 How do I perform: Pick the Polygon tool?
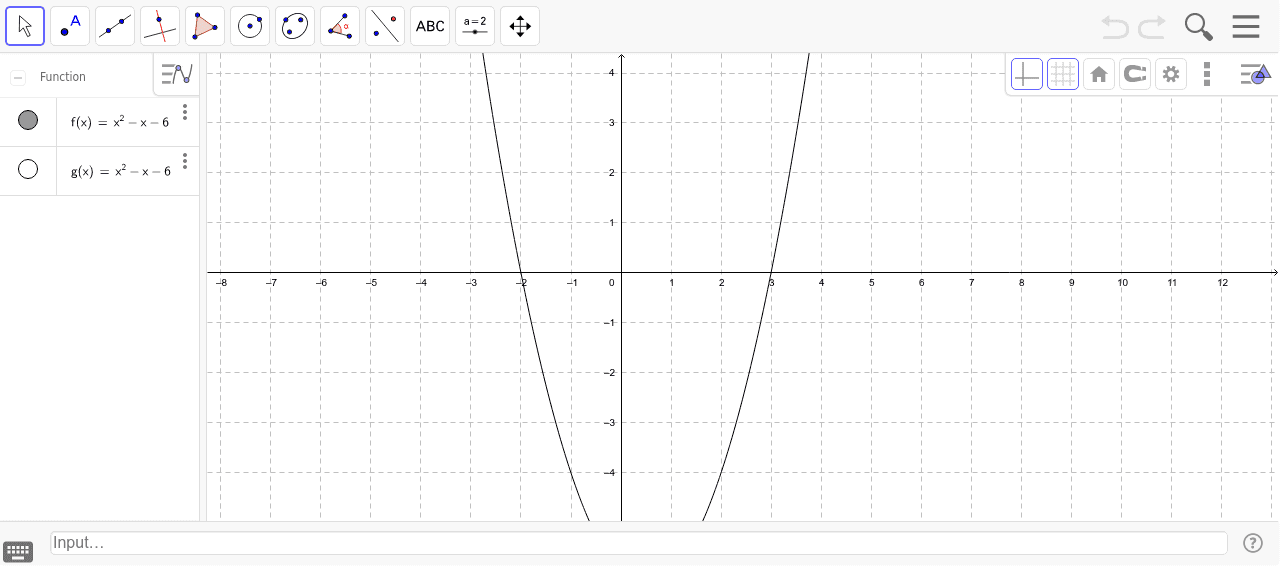pyautogui.click(x=205, y=26)
